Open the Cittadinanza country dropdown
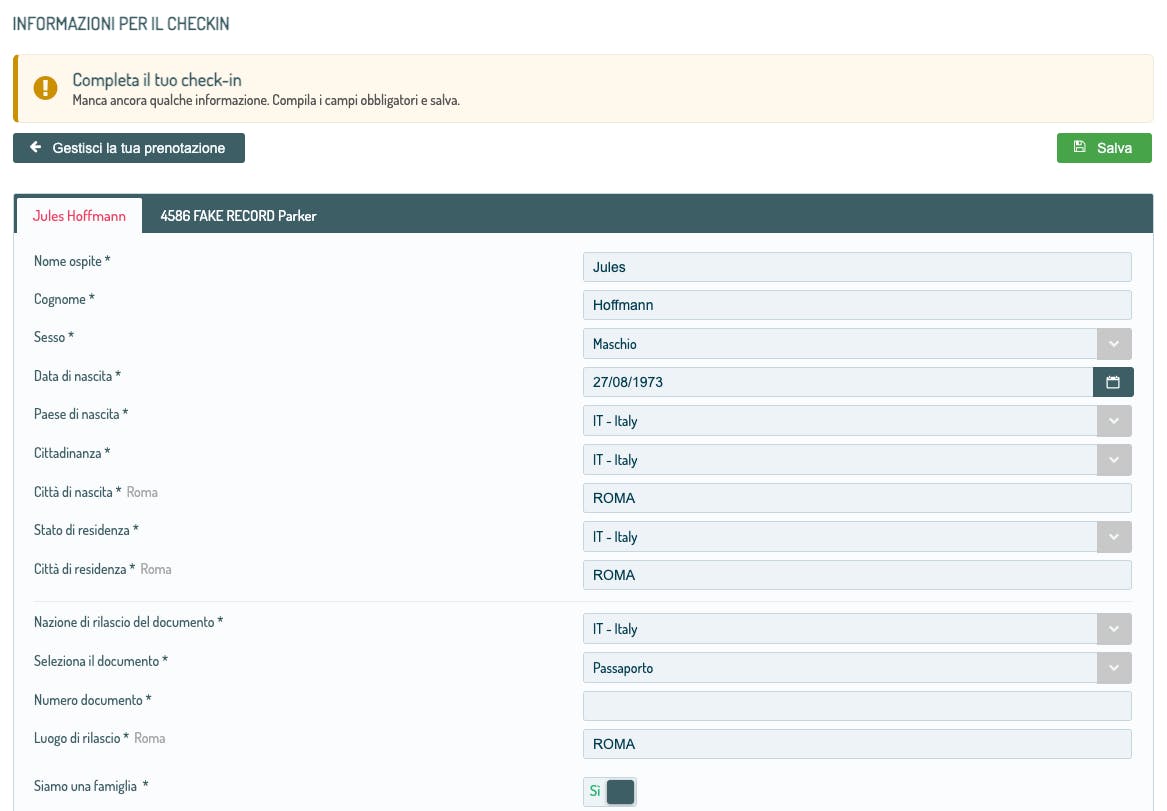The image size is (1167, 811). (857, 460)
